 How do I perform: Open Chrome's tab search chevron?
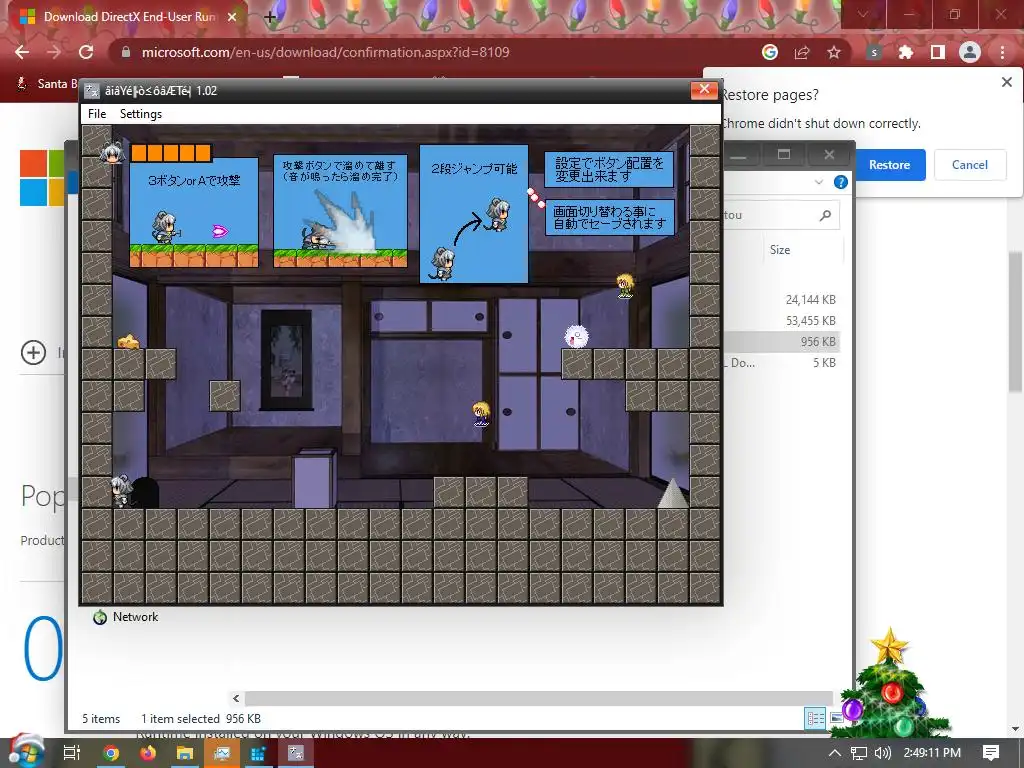(863, 14)
